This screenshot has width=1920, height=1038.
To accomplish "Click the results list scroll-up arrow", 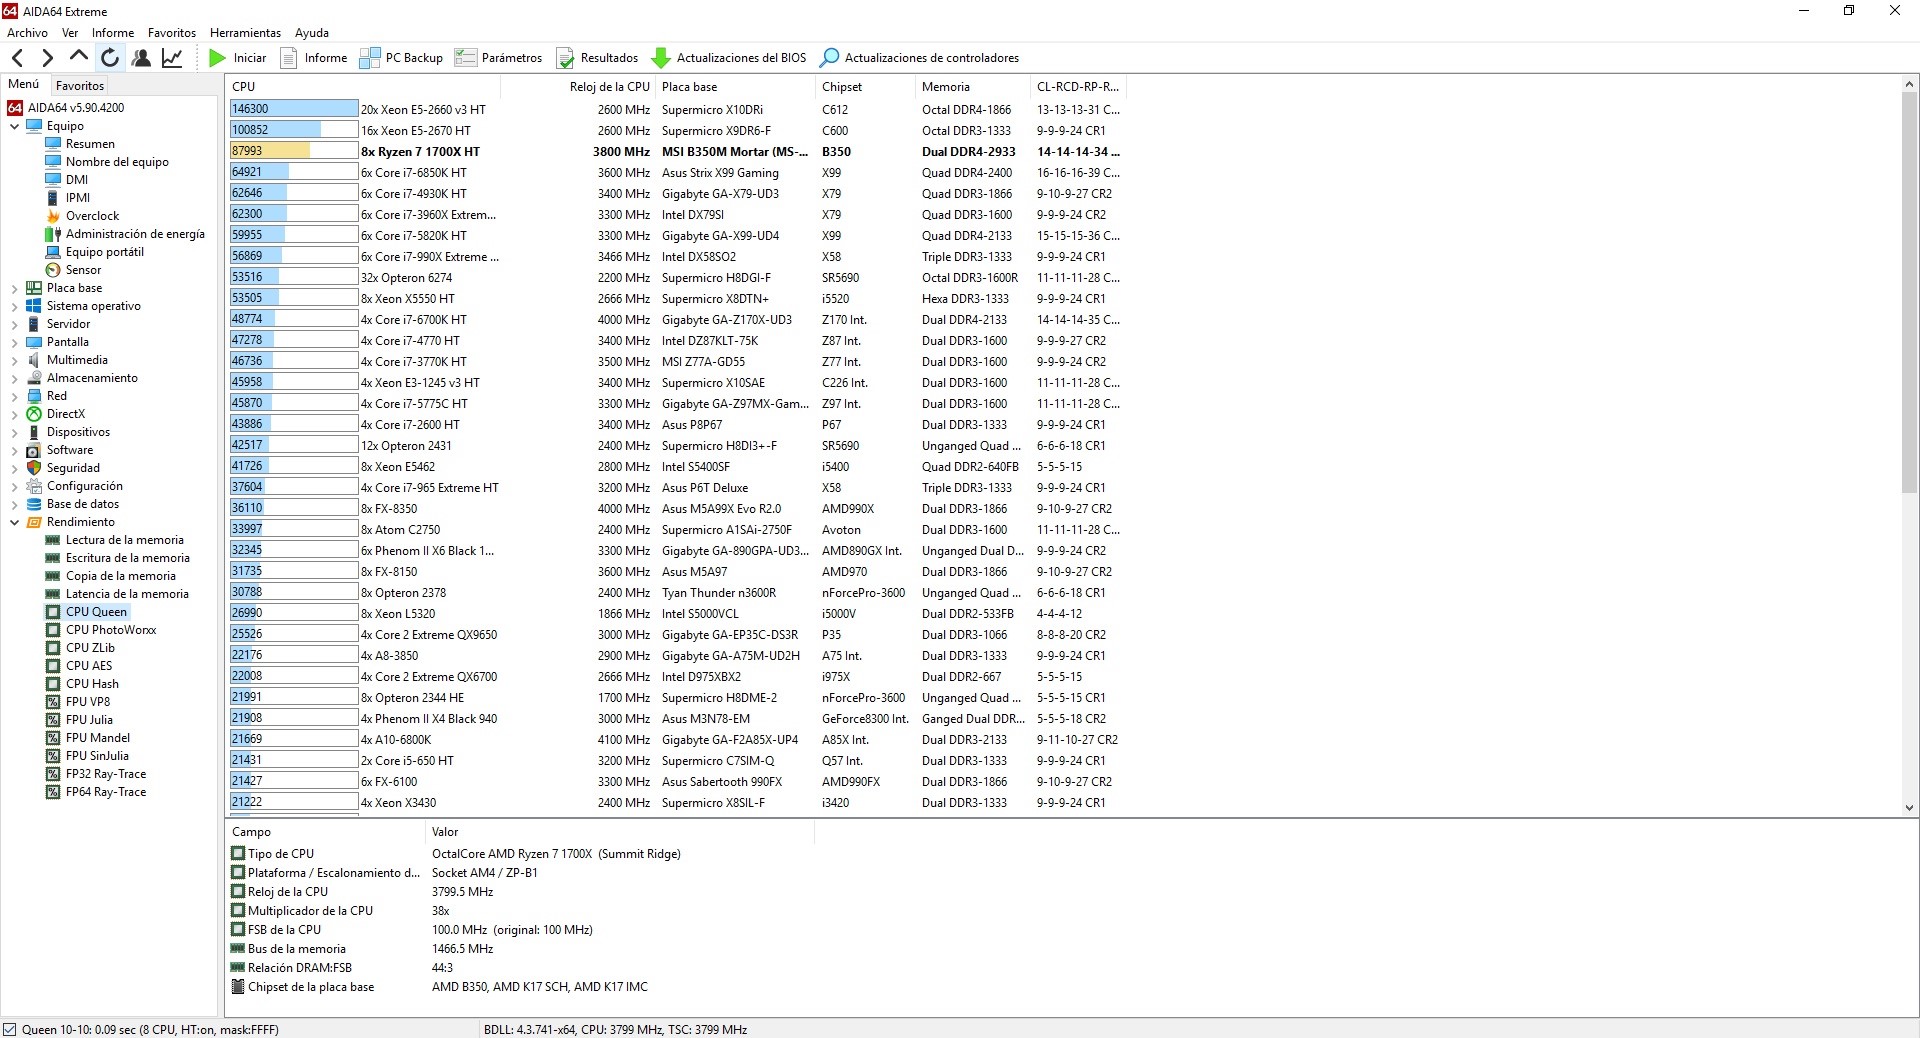I will [x=1909, y=85].
